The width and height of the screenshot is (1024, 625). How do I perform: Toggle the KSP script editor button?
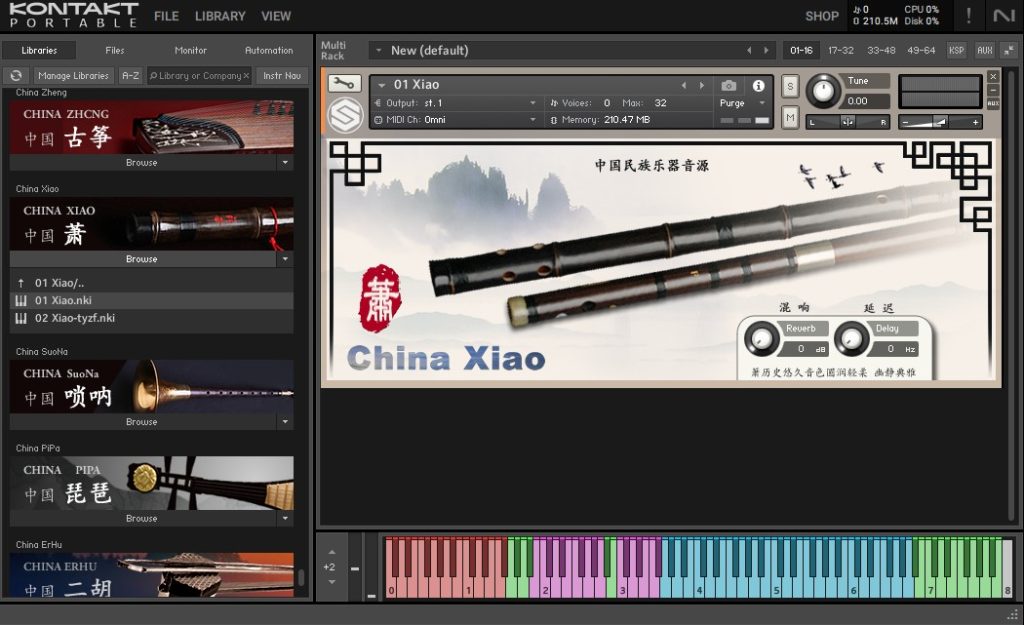click(956, 50)
